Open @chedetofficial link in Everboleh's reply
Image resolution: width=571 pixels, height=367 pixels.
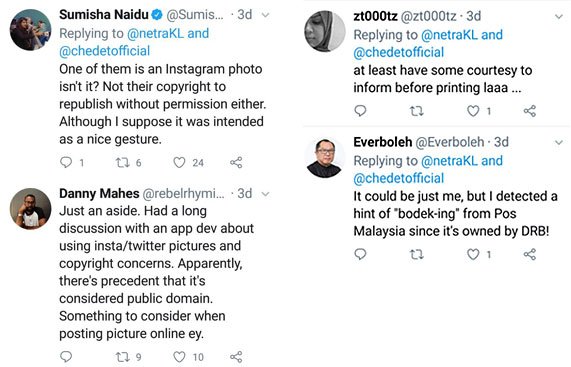click(x=399, y=178)
